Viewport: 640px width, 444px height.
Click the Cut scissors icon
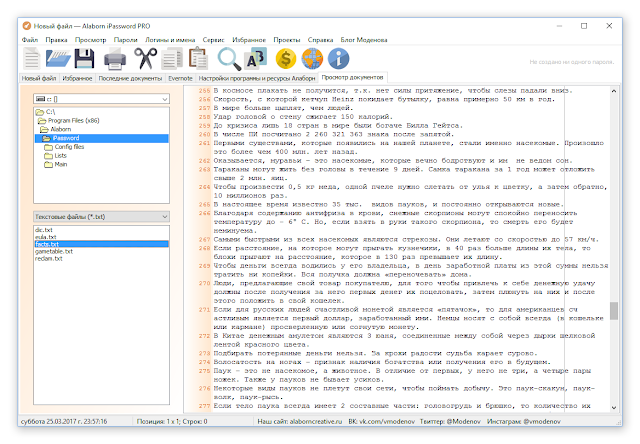coord(145,58)
